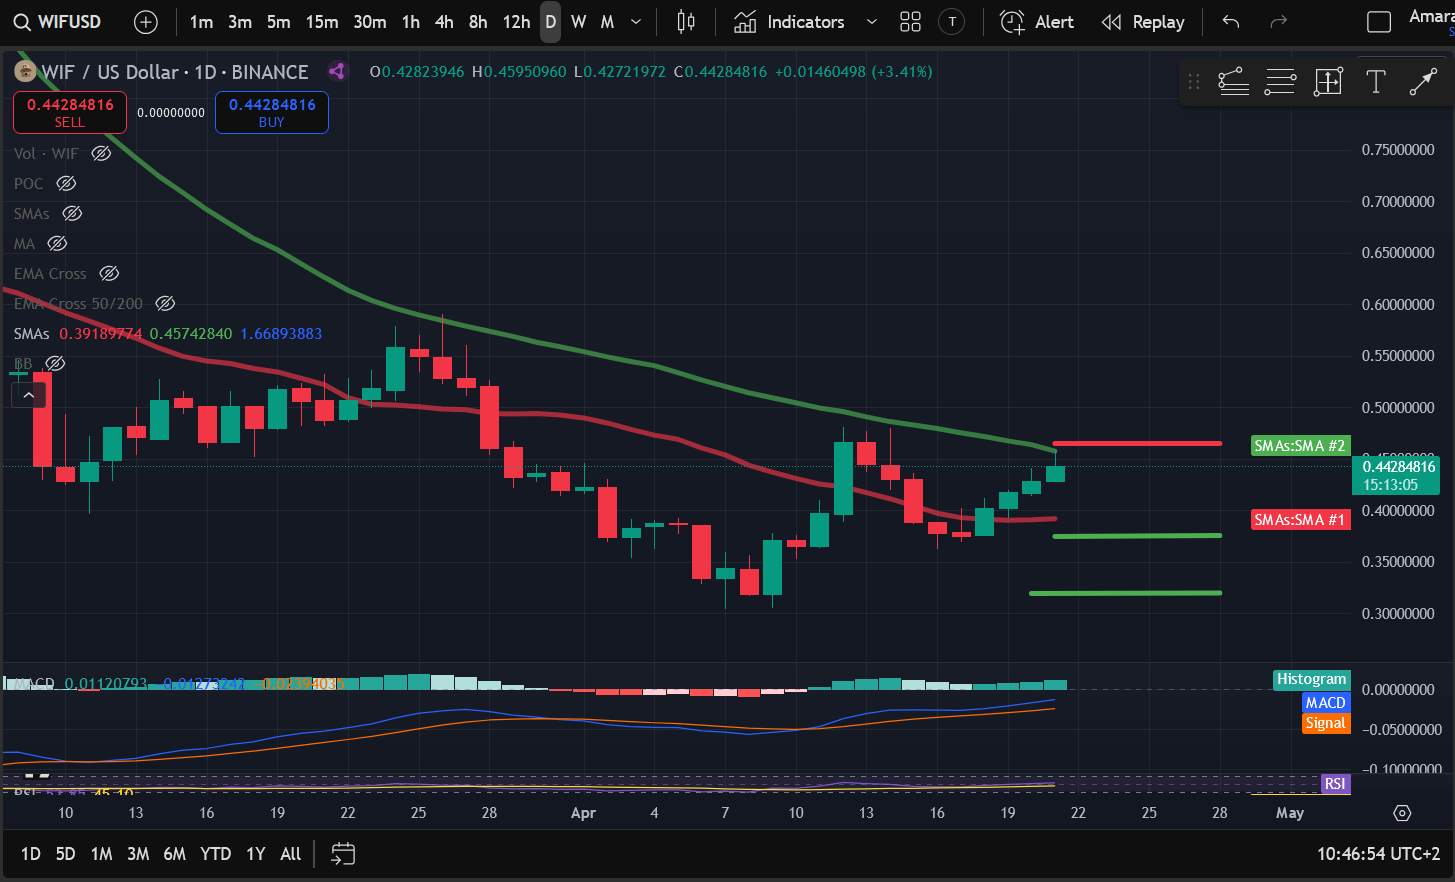Click the undo arrow icon
Image resolution: width=1455 pixels, height=882 pixels.
point(1231,22)
